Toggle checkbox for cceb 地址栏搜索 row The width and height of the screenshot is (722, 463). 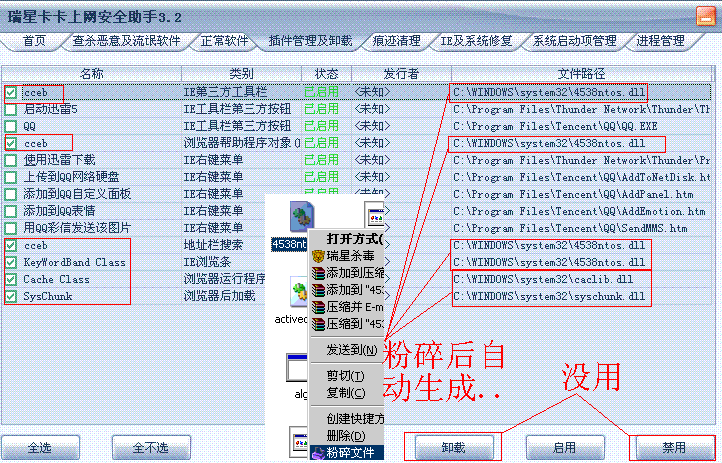[x=11, y=246]
